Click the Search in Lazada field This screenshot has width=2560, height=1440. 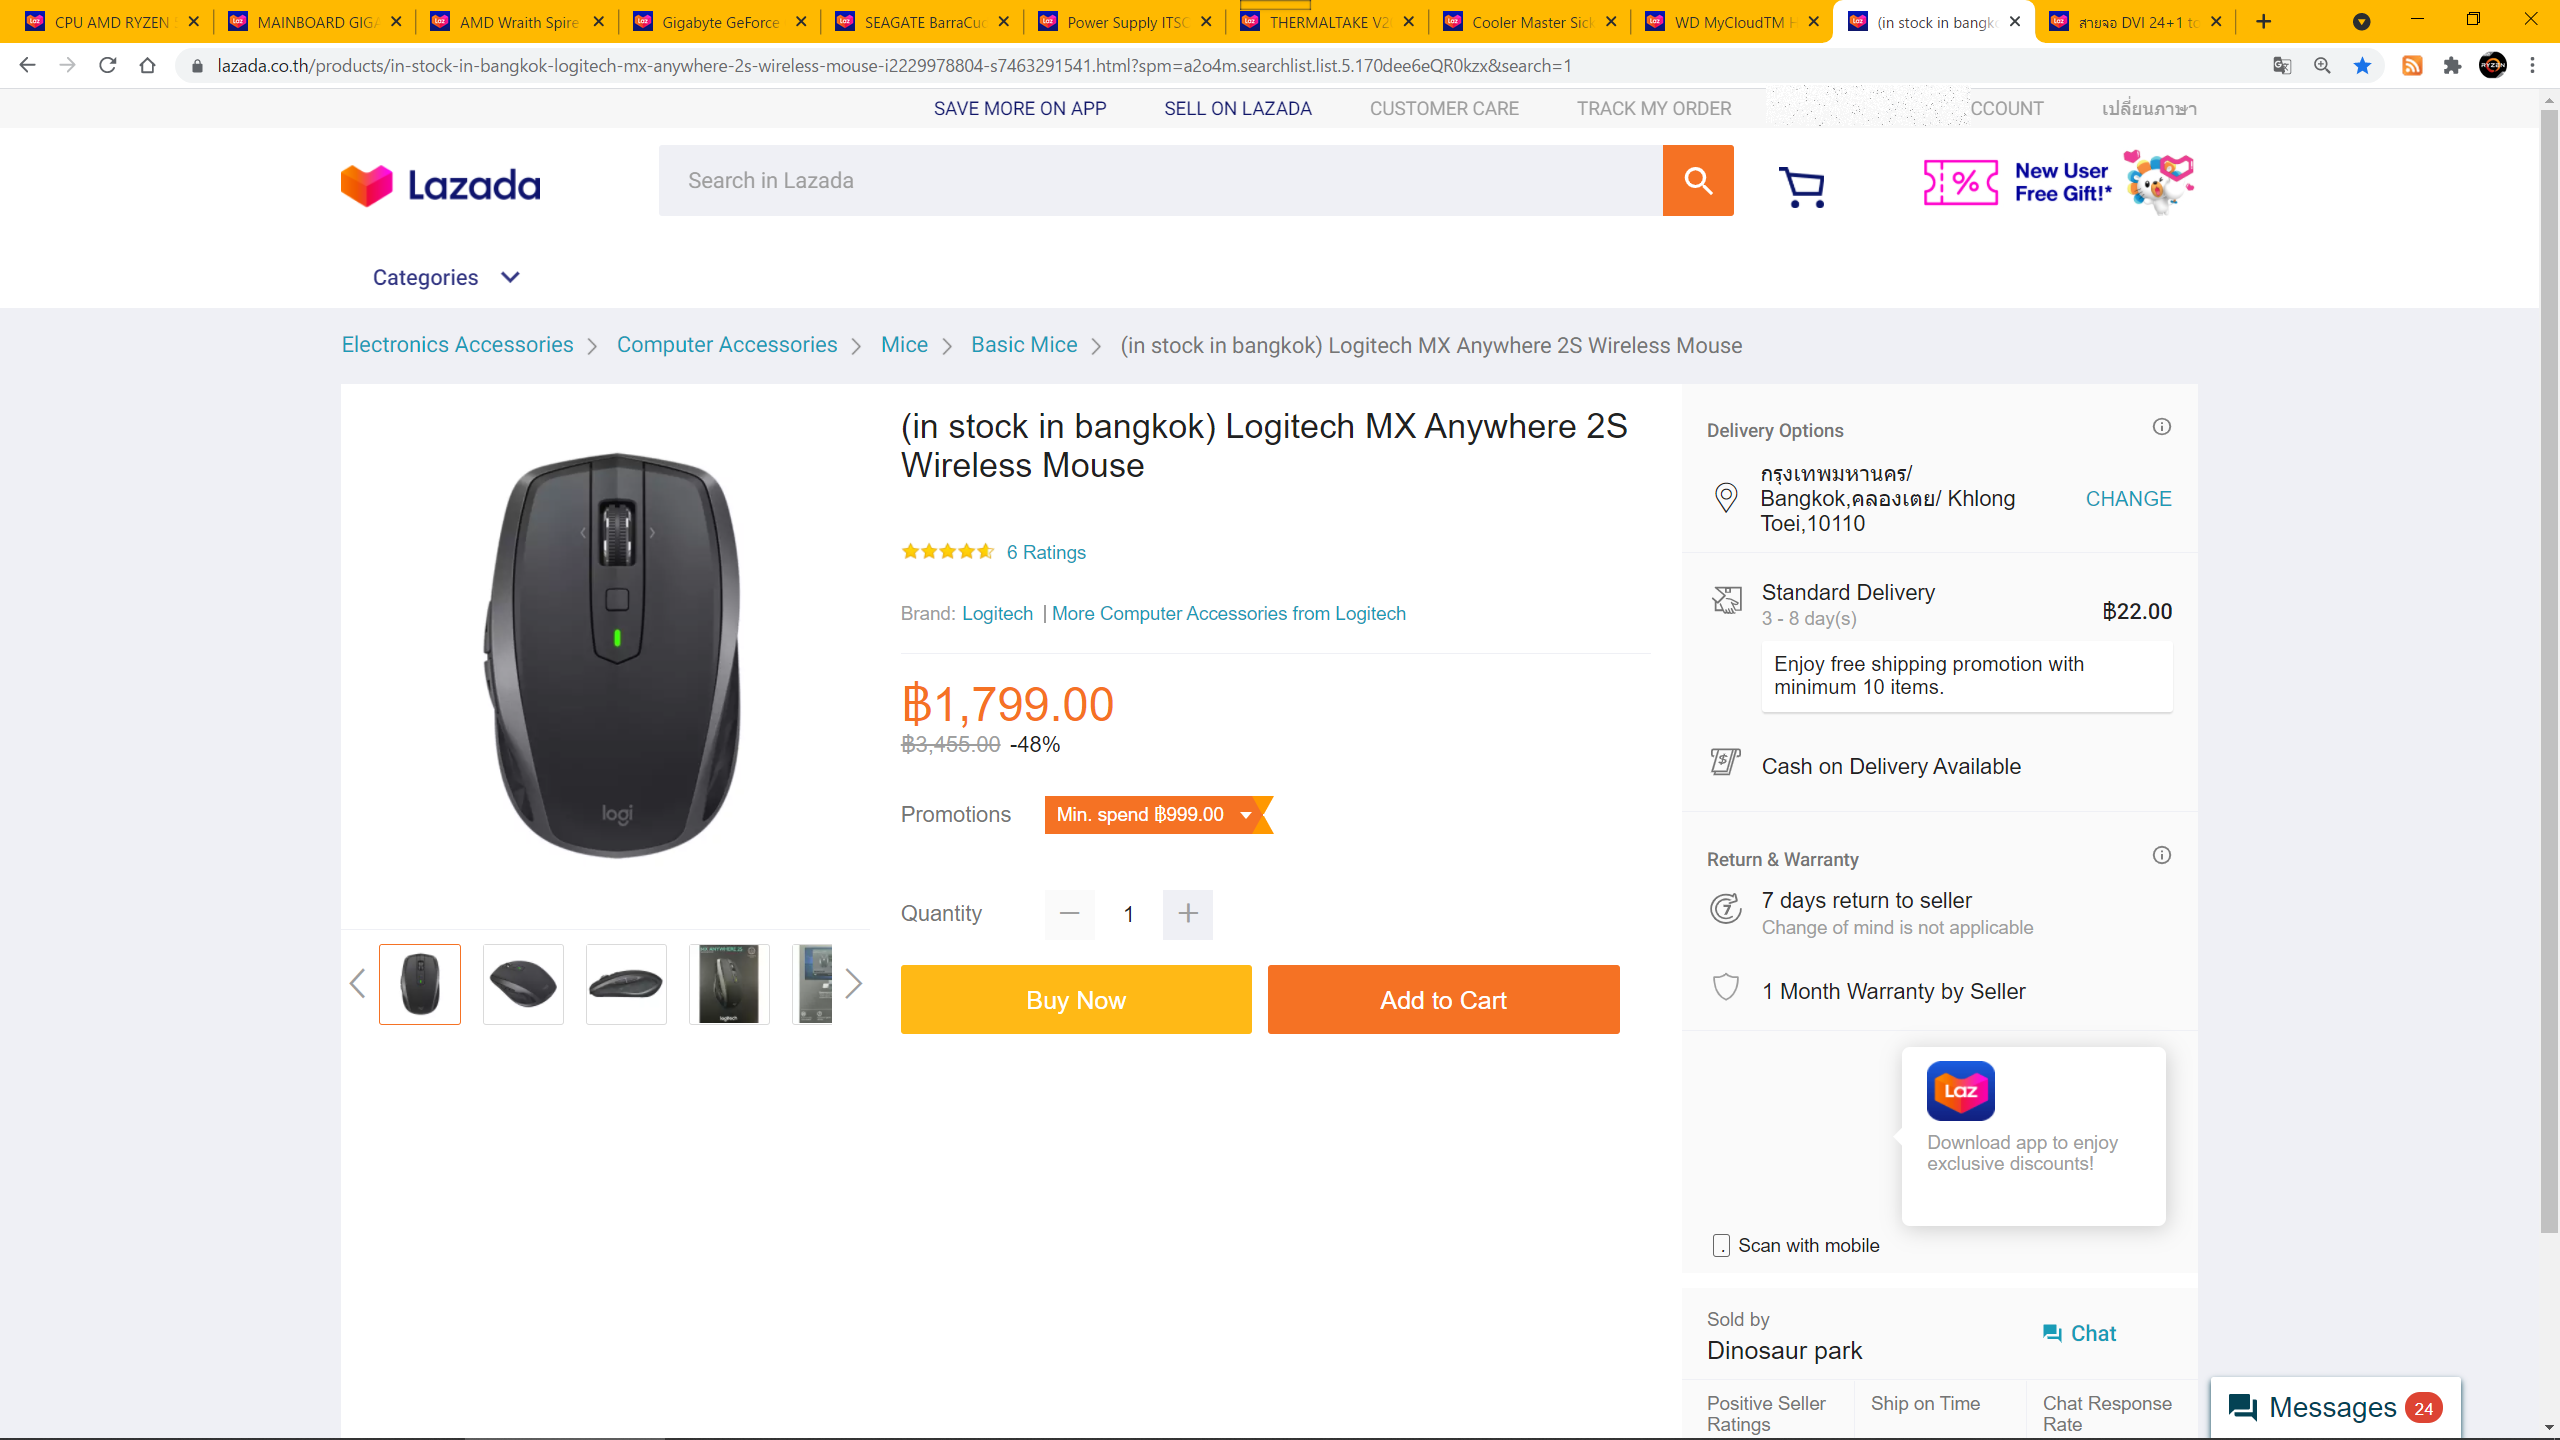pos(1160,180)
